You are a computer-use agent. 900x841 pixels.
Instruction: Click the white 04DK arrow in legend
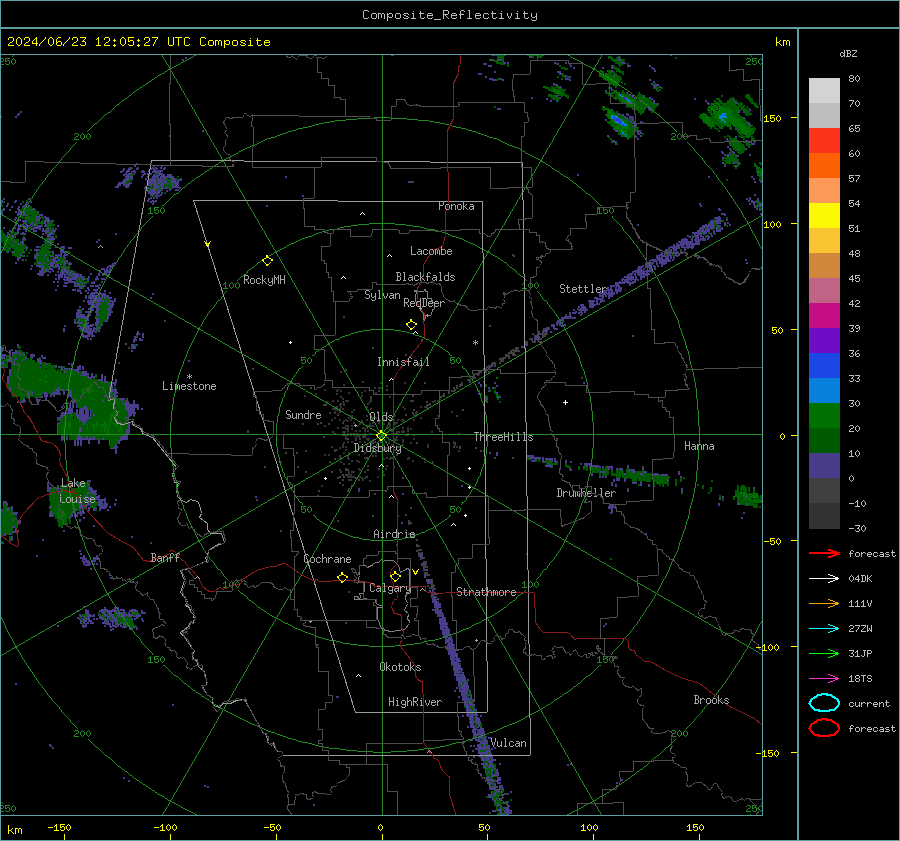pyautogui.click(x=824, y=579)
